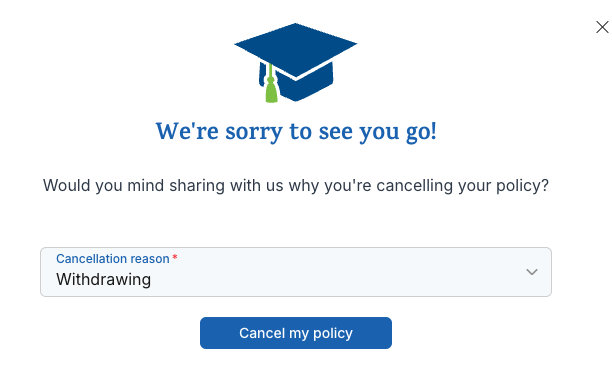Viewport: 612px width, 369px height.
Task: Click the We're sorry to see you go heading
Action: (x=295, y=132)
